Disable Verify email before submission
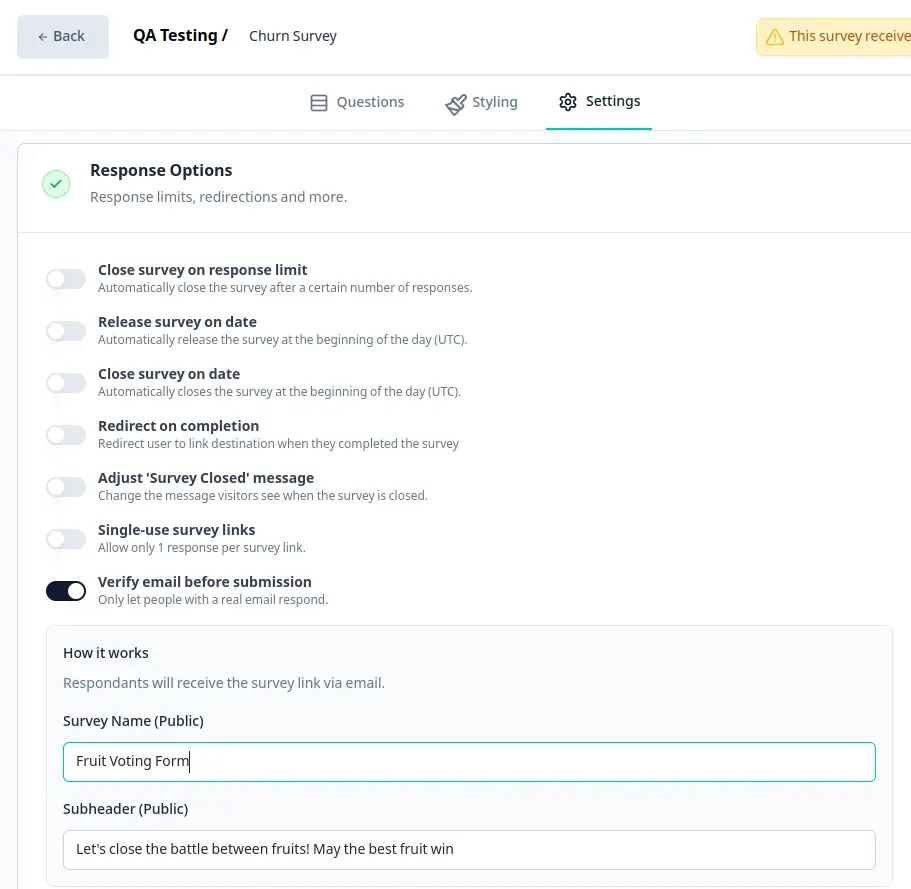911x889 pixels. pos(66,591)
